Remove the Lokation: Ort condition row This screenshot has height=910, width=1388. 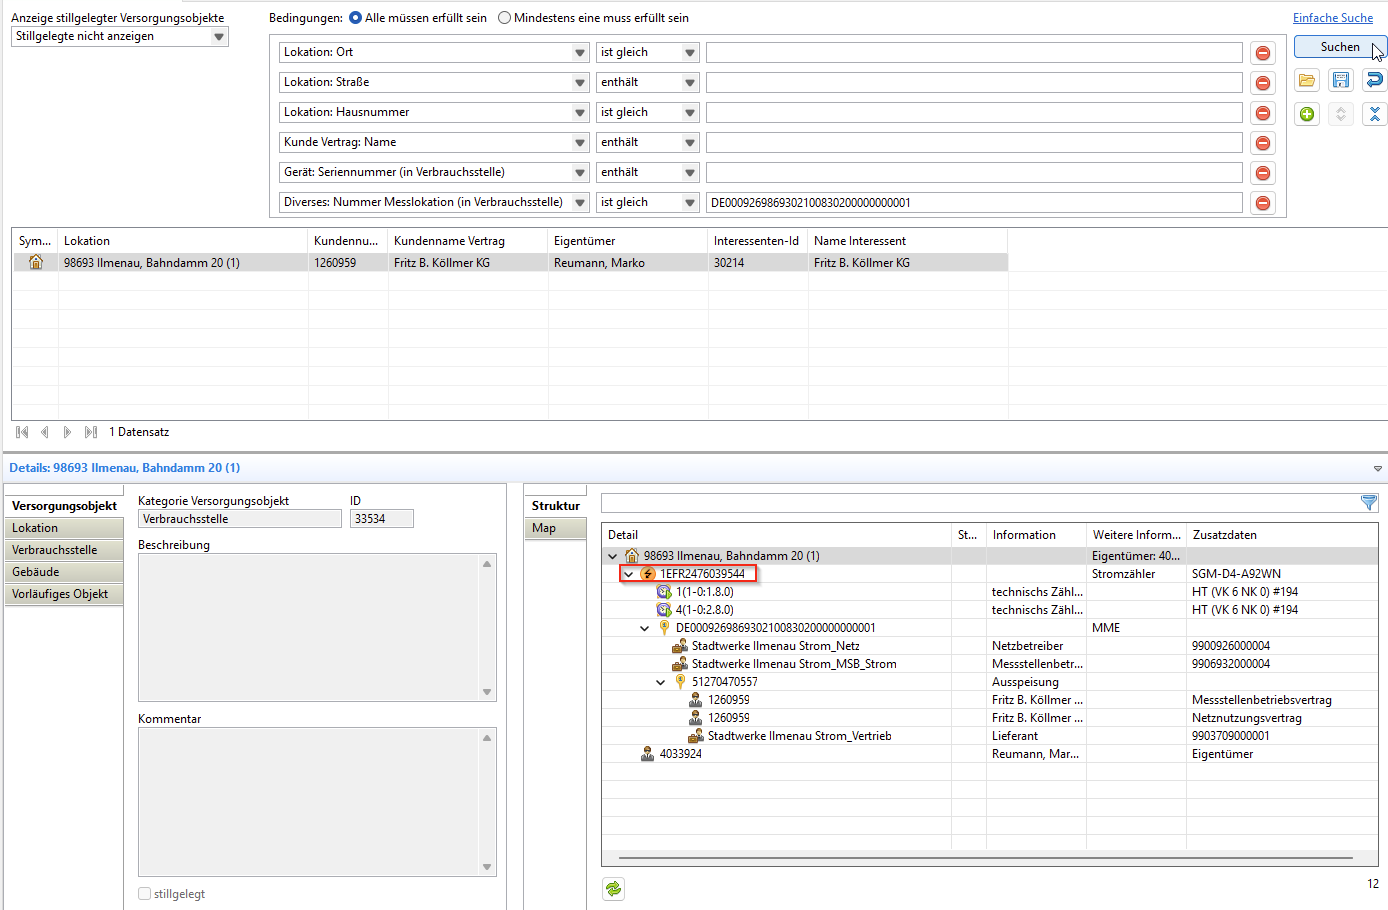(1263, 53)
